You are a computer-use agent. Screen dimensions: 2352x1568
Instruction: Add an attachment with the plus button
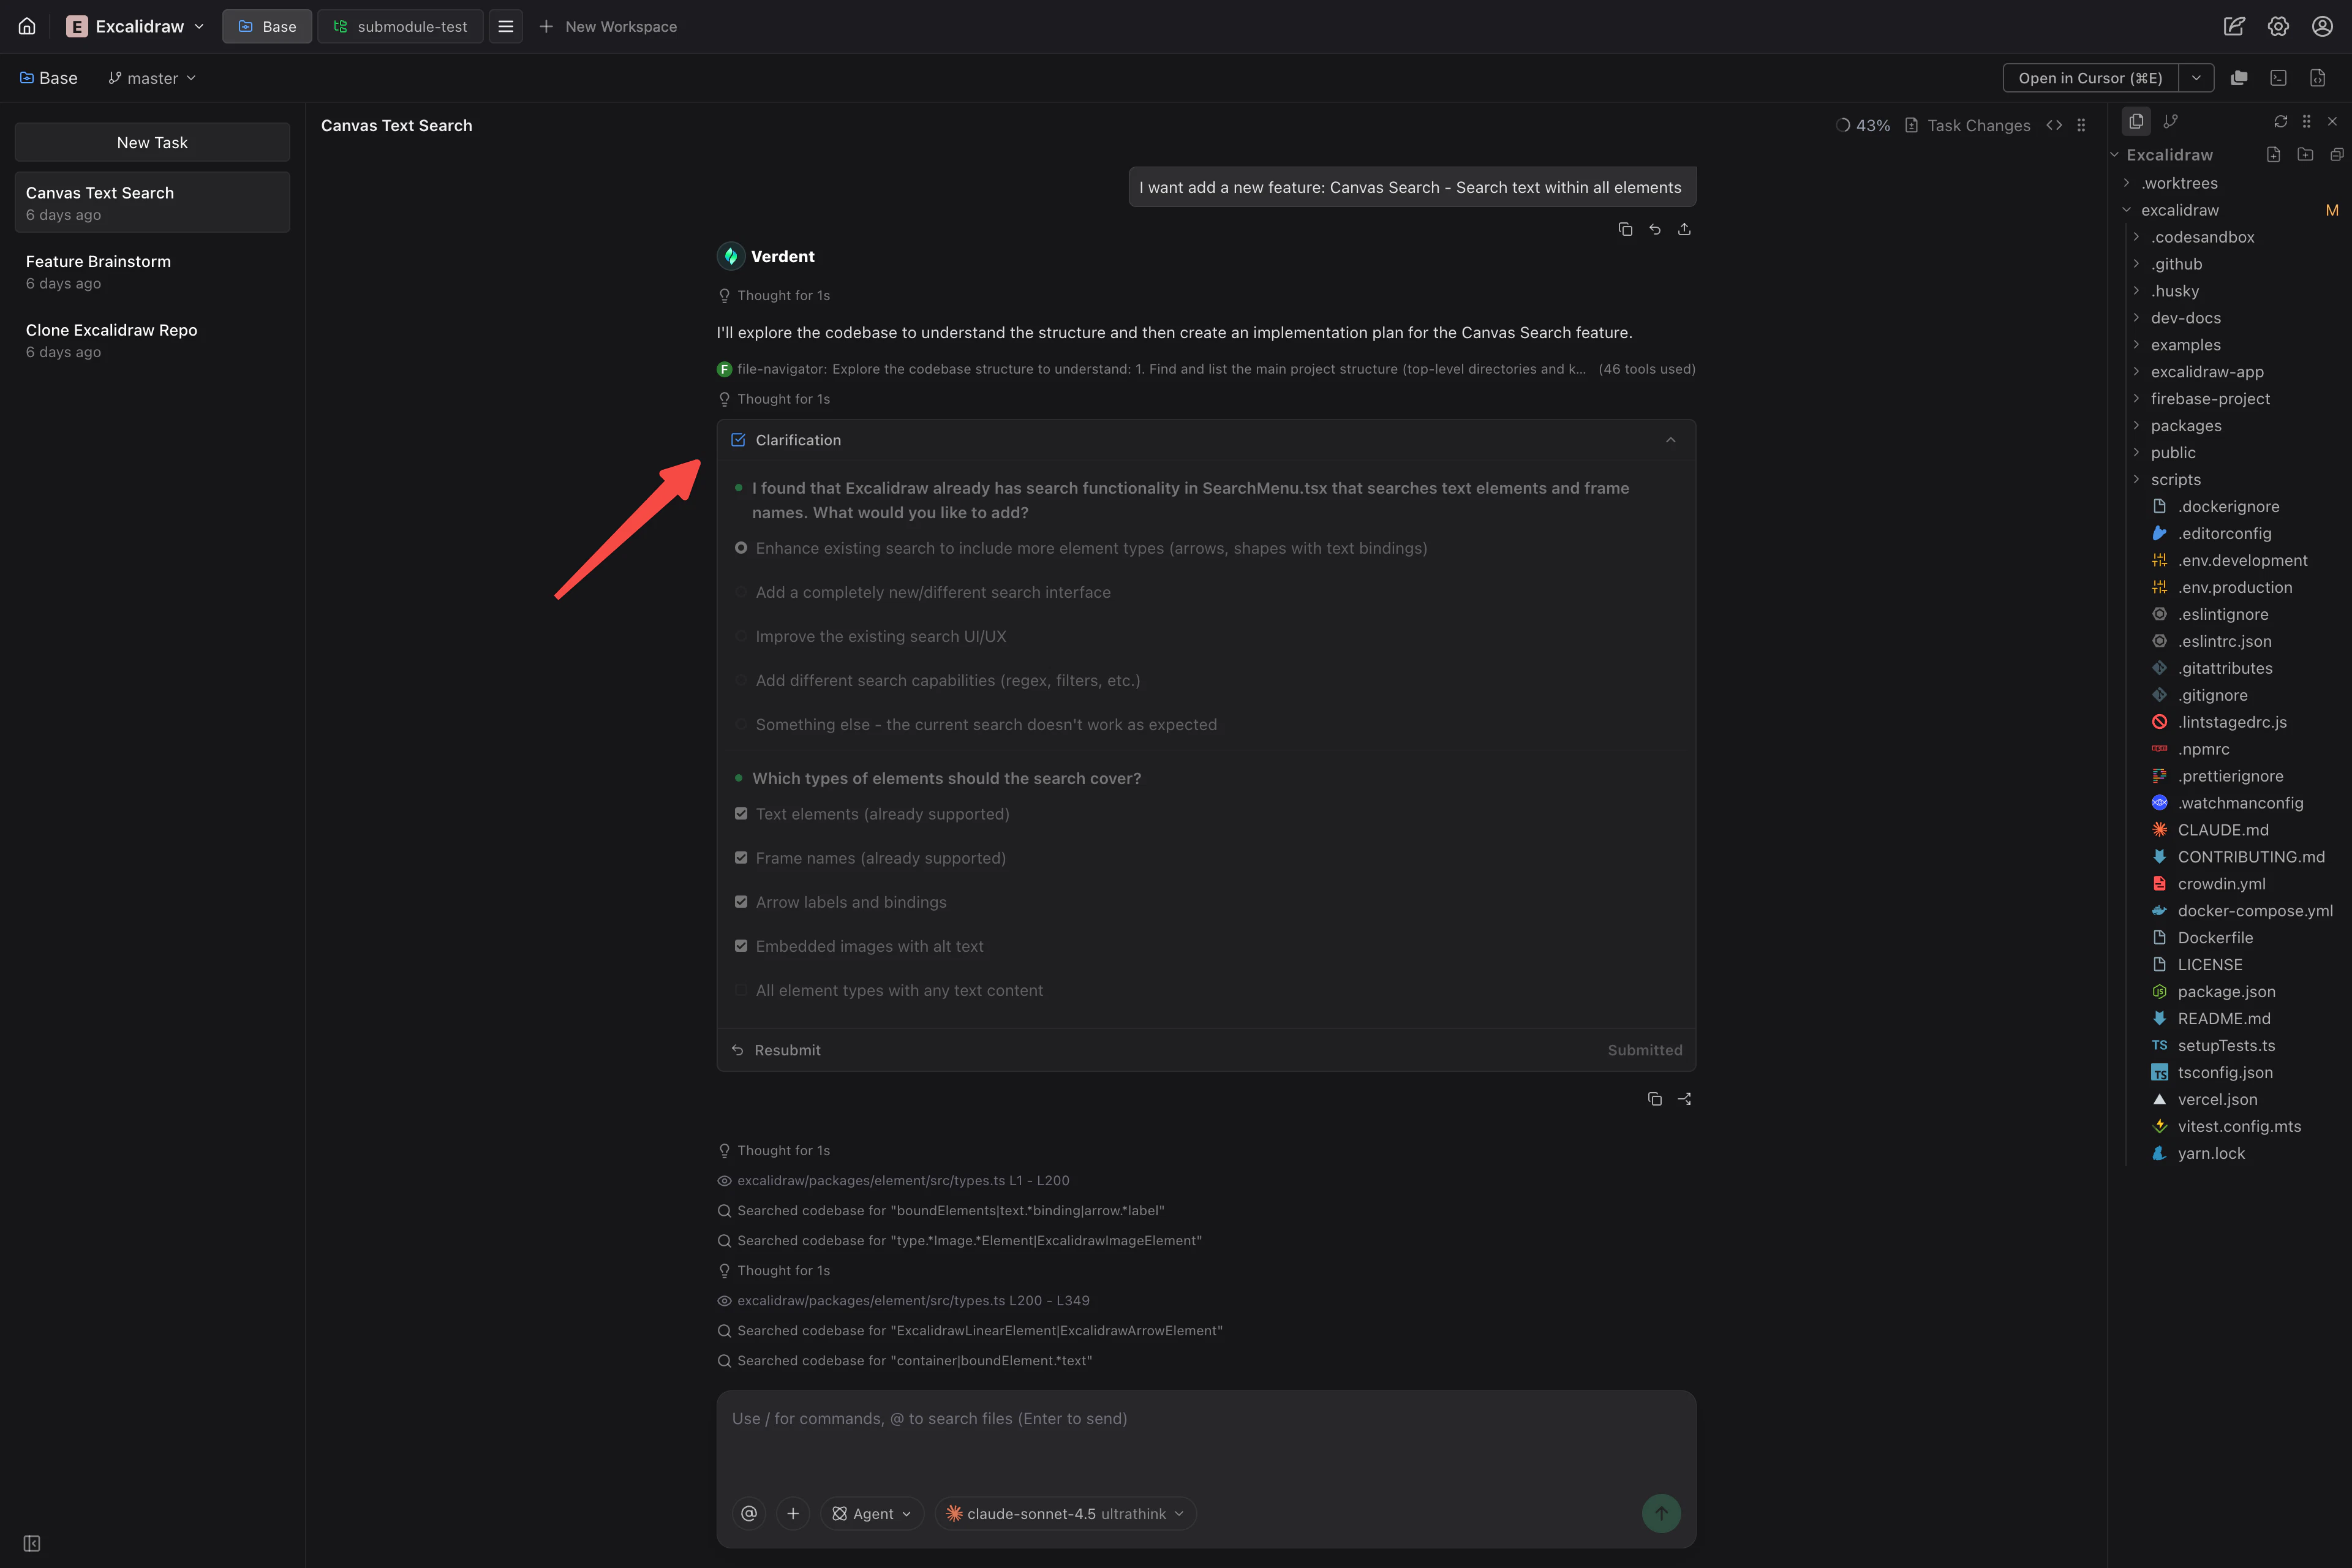793,1514
